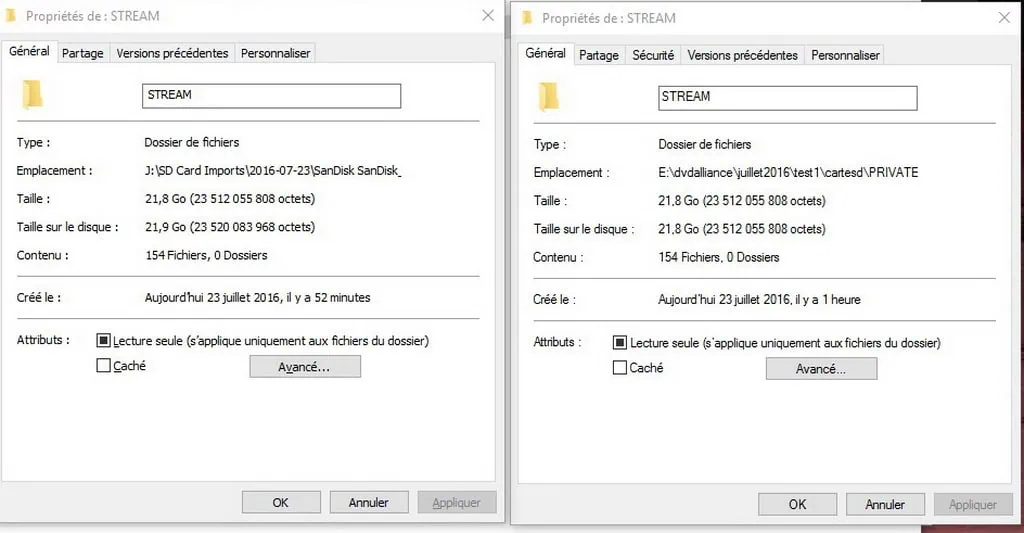Select the Sécurité tab in right dialog
This screenshot has height=533, width=1024.
coord(653,55)
